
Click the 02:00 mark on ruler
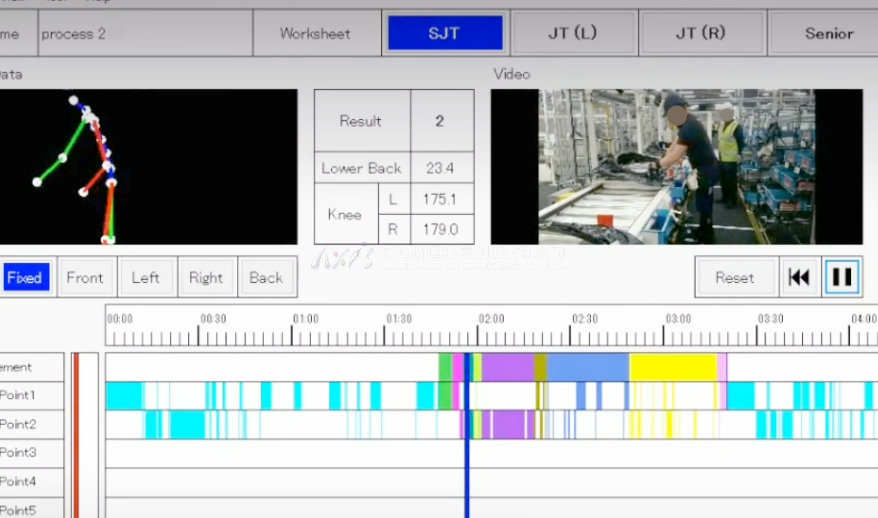(491, 319)
